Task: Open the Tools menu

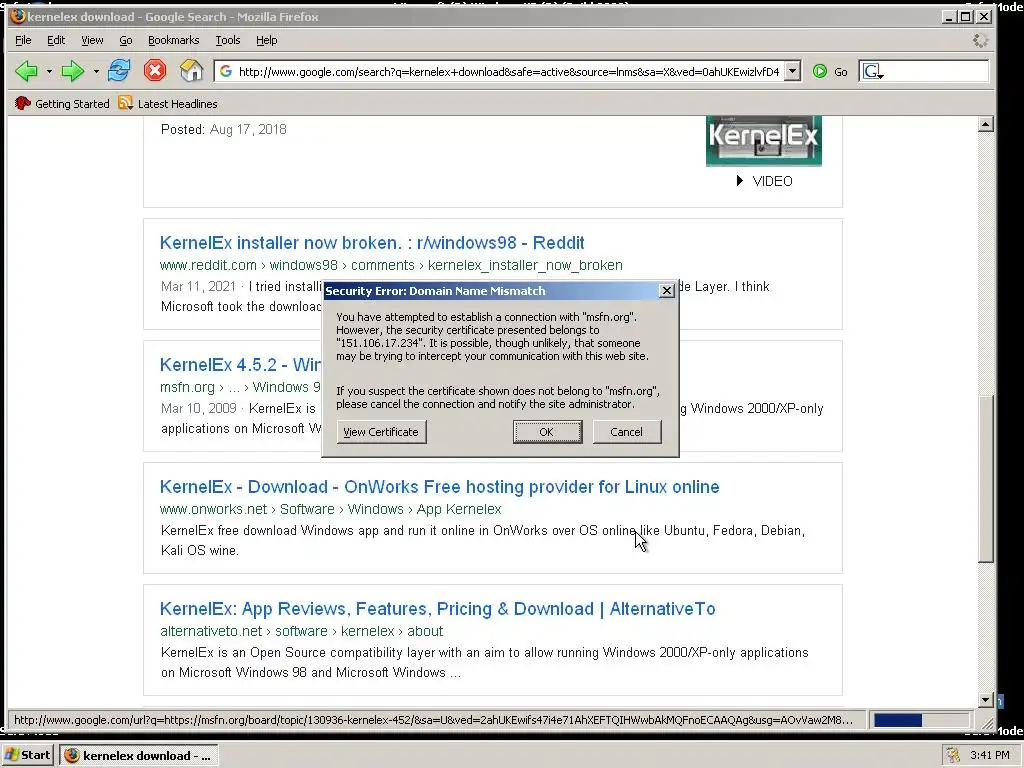Action: pyautogui.click(x=228, y=40)
